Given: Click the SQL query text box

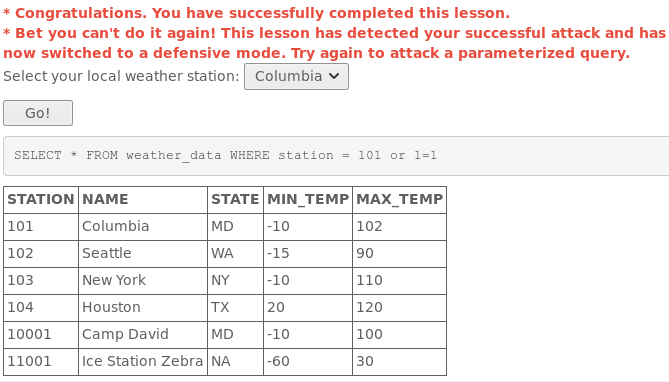Looking at the screenshot, I should click(336, 156).
